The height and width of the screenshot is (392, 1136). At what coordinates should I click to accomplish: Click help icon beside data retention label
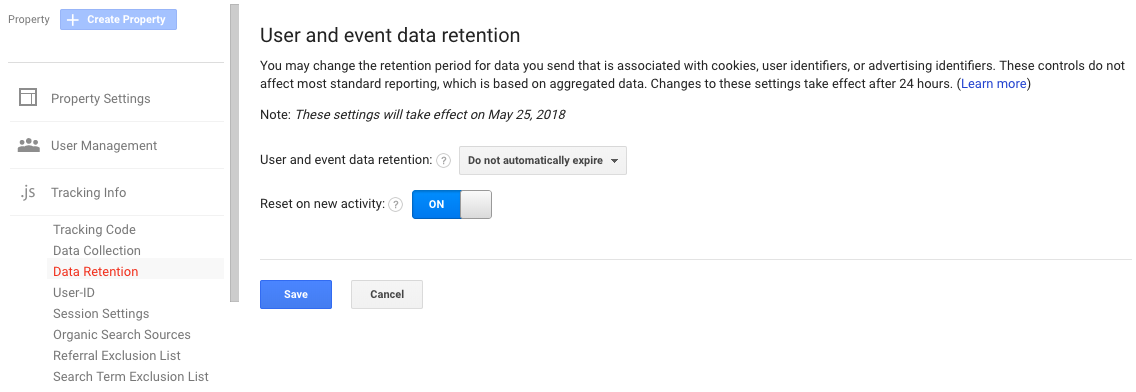tap(444, 160)
